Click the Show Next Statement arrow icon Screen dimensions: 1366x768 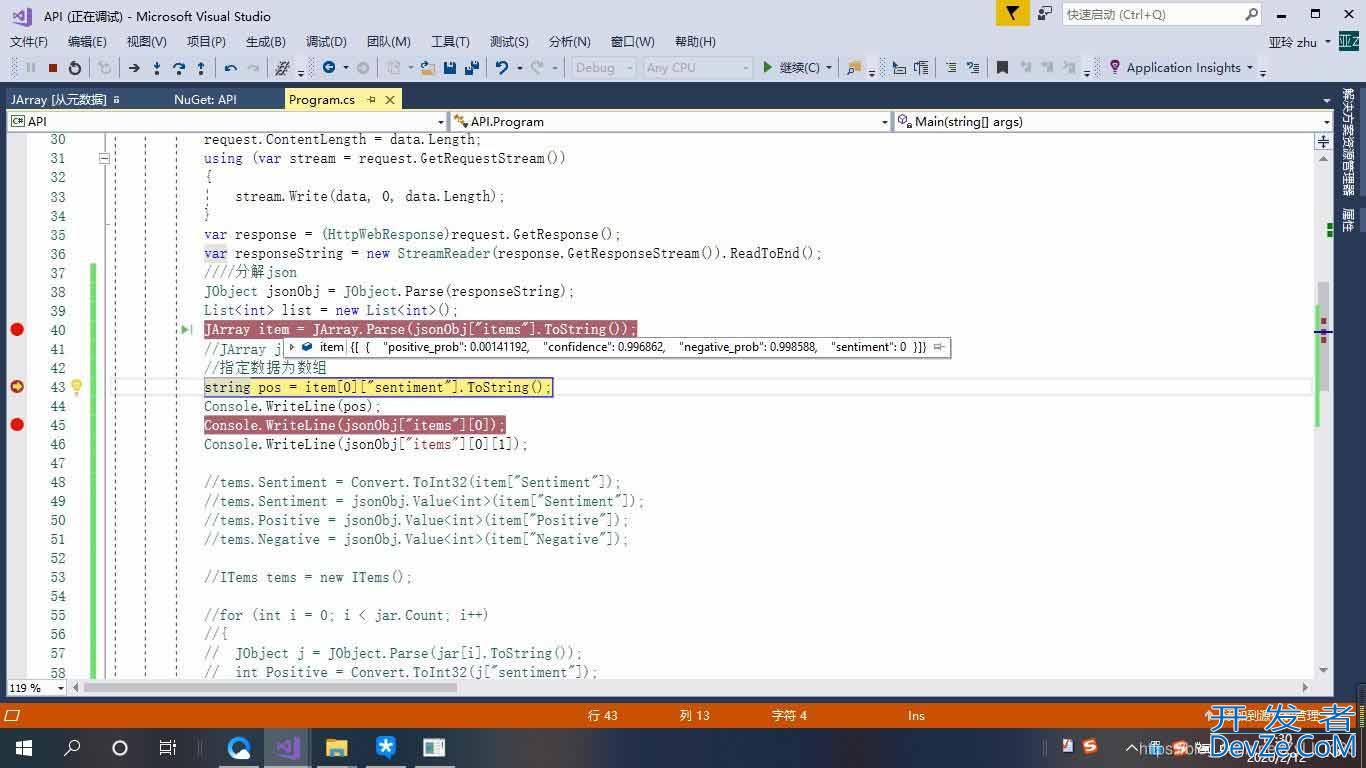[134, 68]
